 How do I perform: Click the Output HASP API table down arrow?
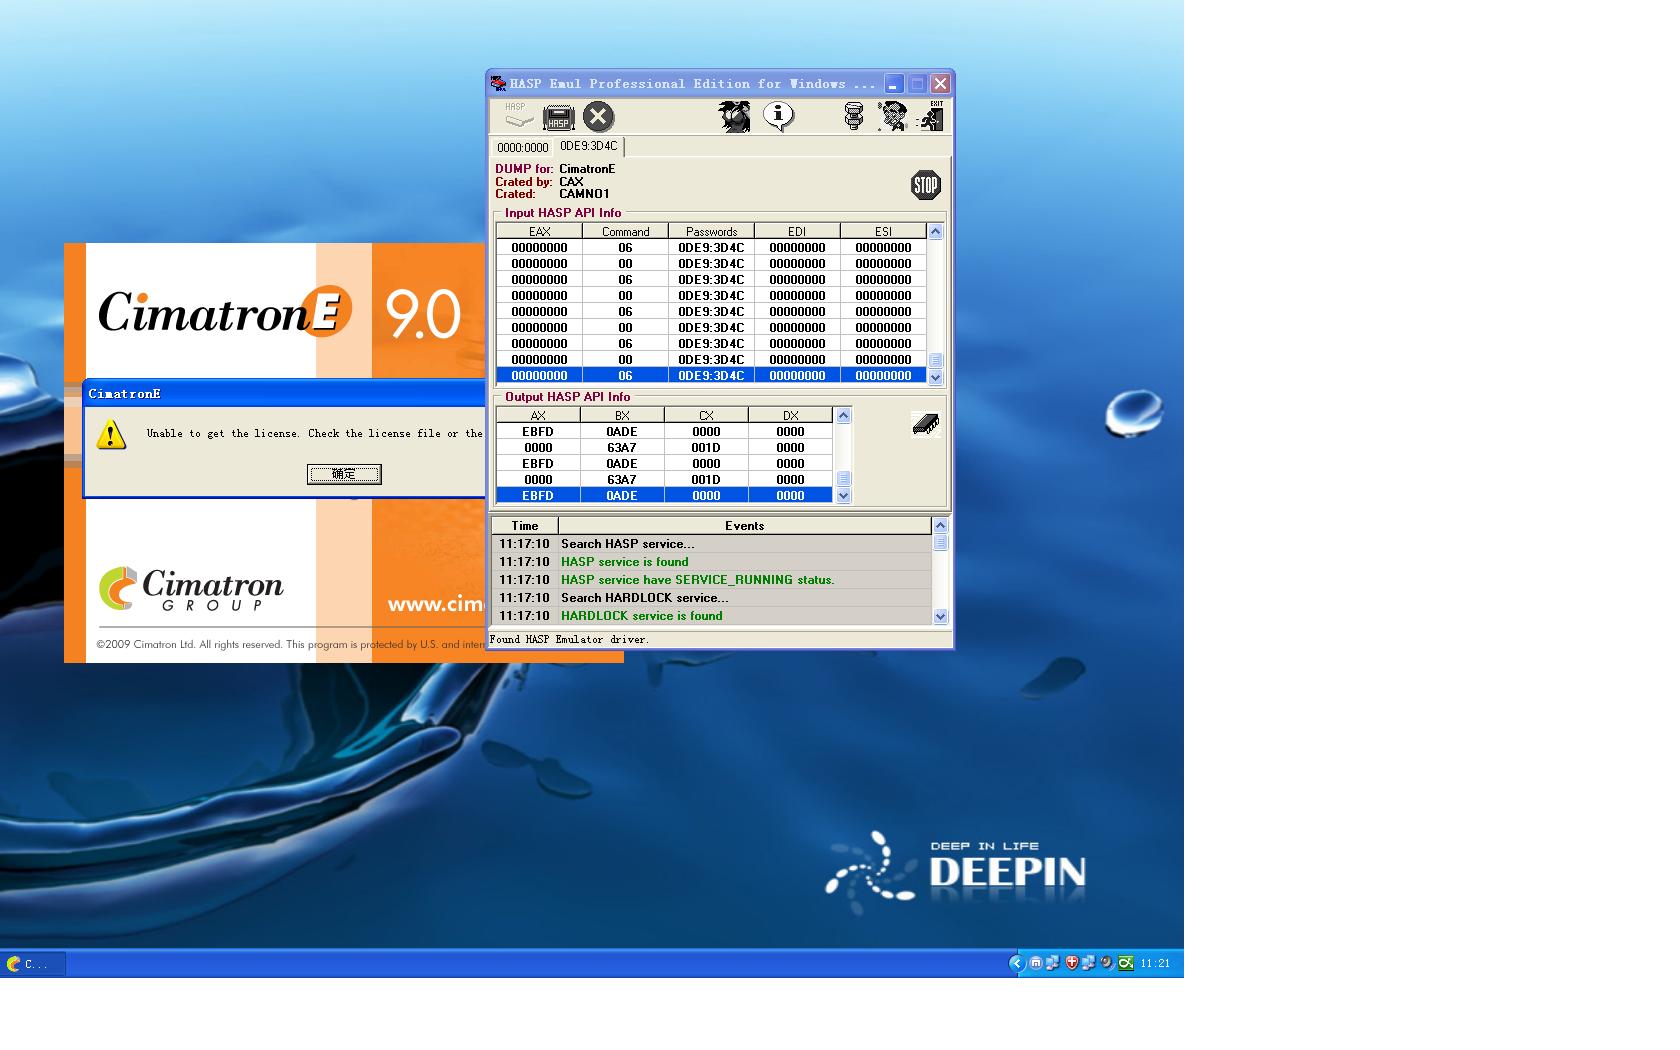tap(843, 495)
